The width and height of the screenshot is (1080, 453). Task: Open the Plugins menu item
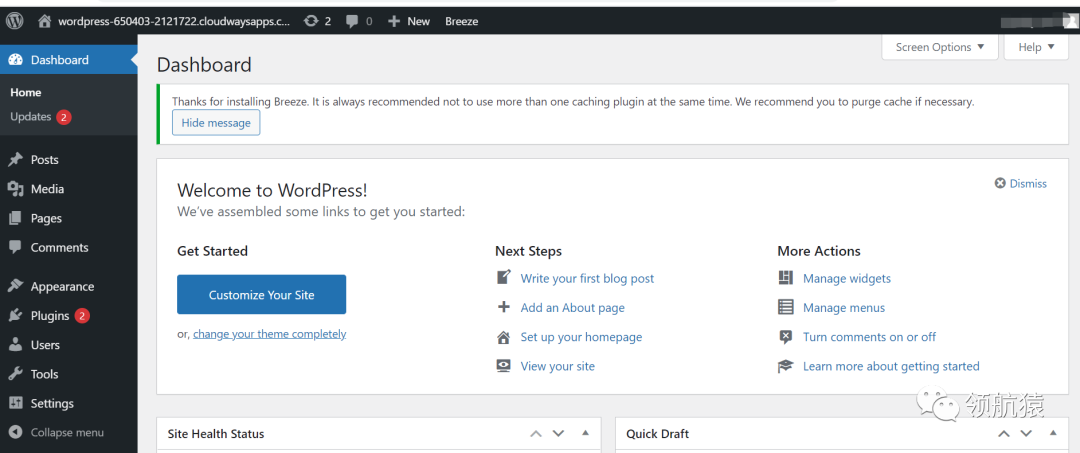tap(50, 316)
